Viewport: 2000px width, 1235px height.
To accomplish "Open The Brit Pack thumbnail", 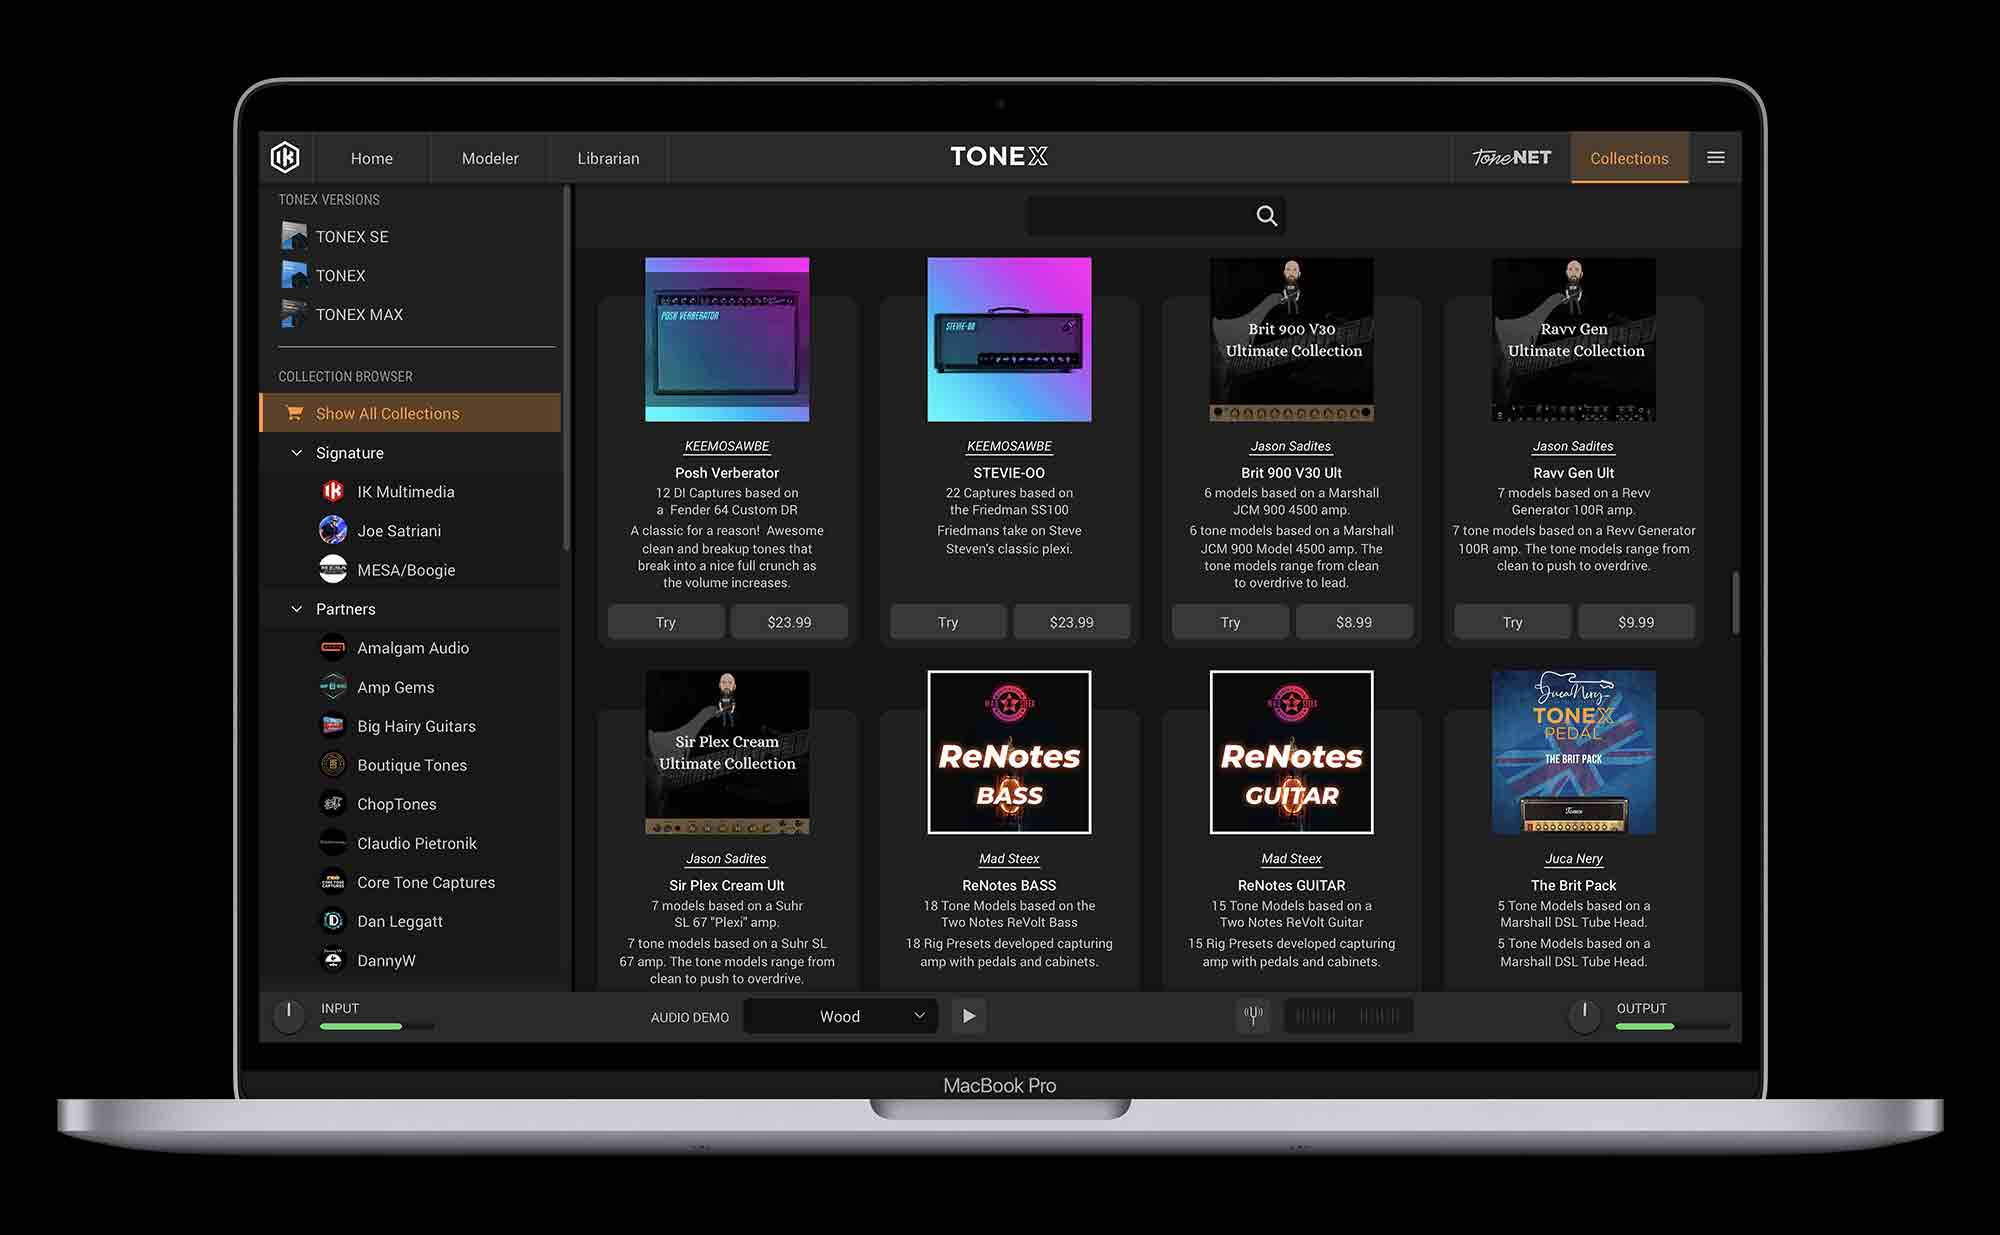I will click(x=1573, y=752).
